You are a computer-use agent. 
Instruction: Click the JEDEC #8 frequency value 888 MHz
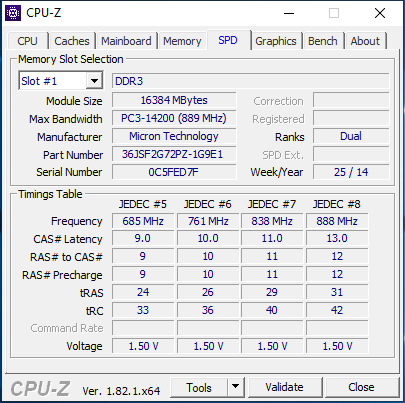(337, 221)
